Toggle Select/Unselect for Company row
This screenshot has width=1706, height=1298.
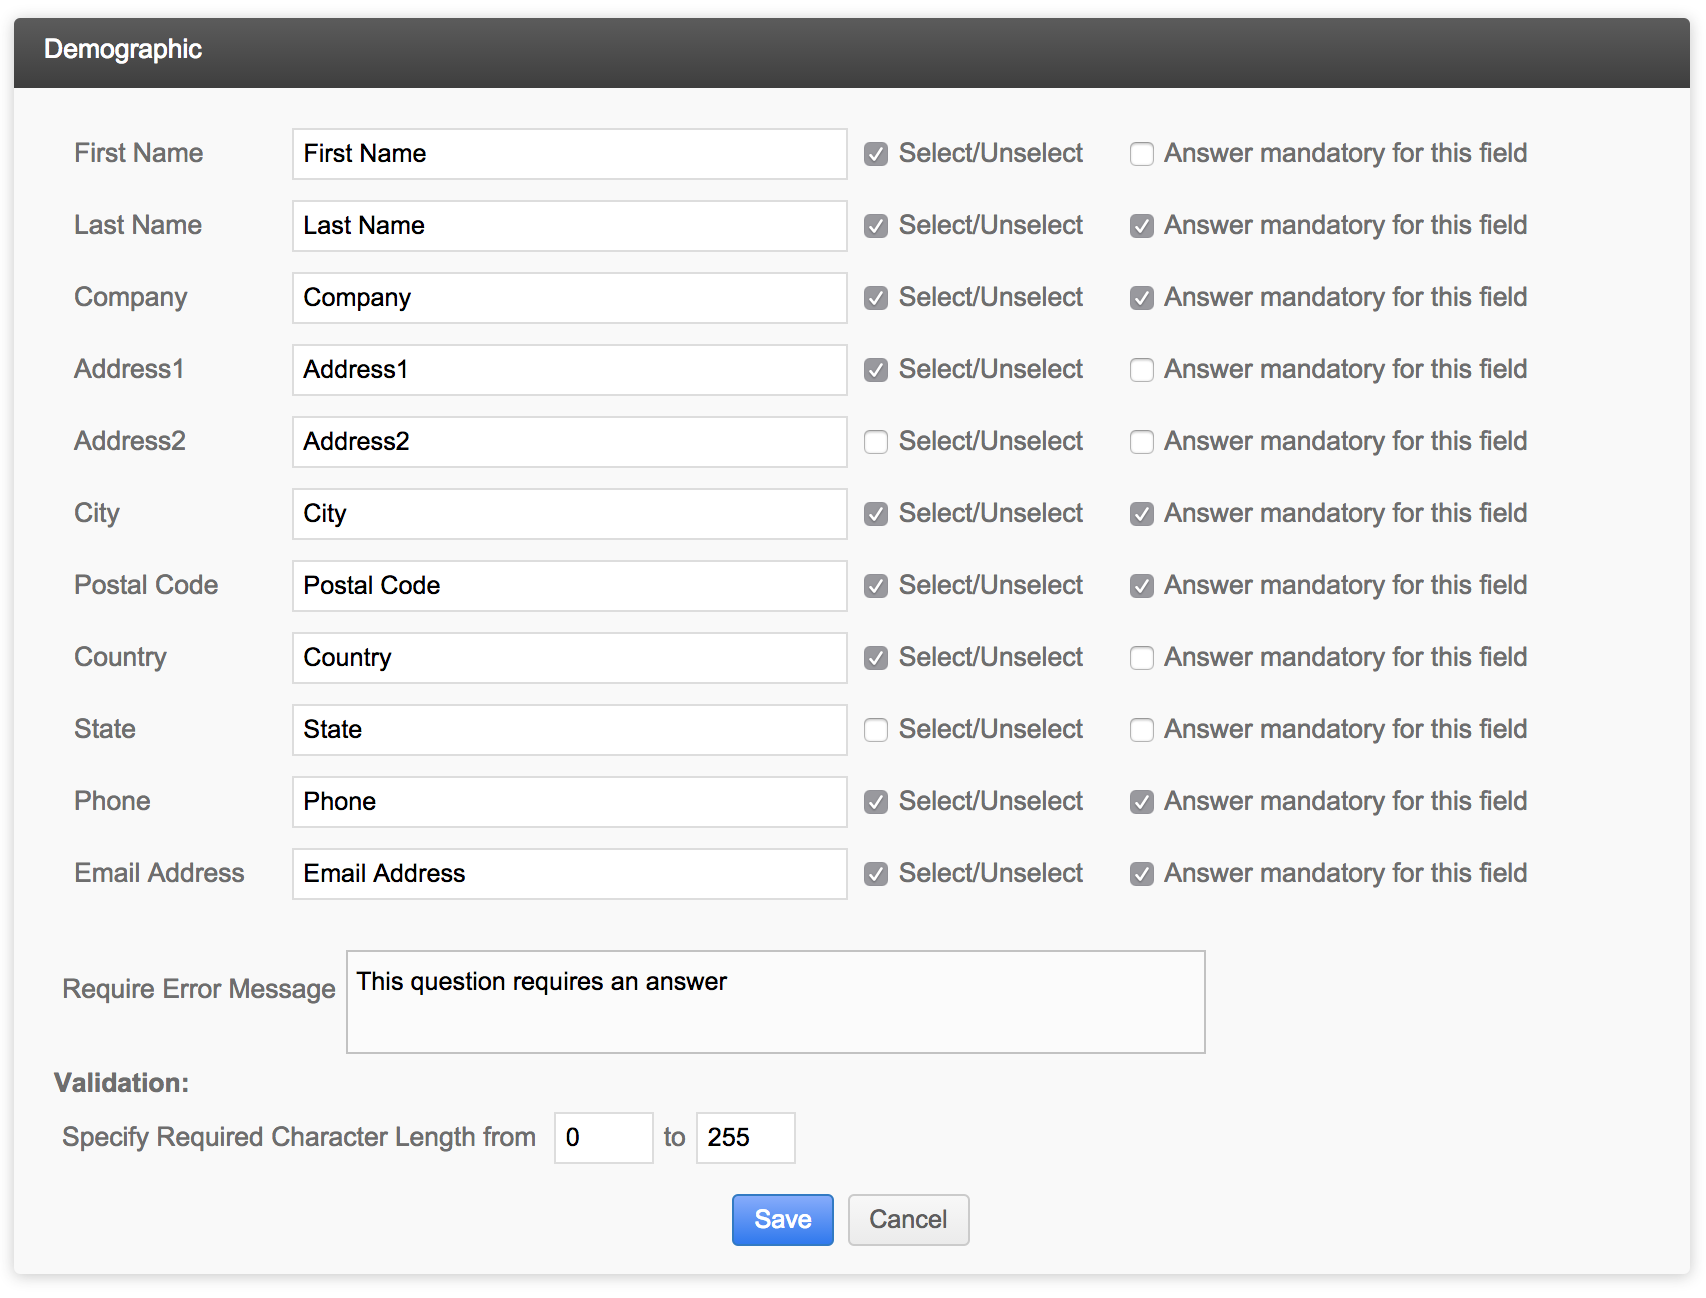[876, 298]
